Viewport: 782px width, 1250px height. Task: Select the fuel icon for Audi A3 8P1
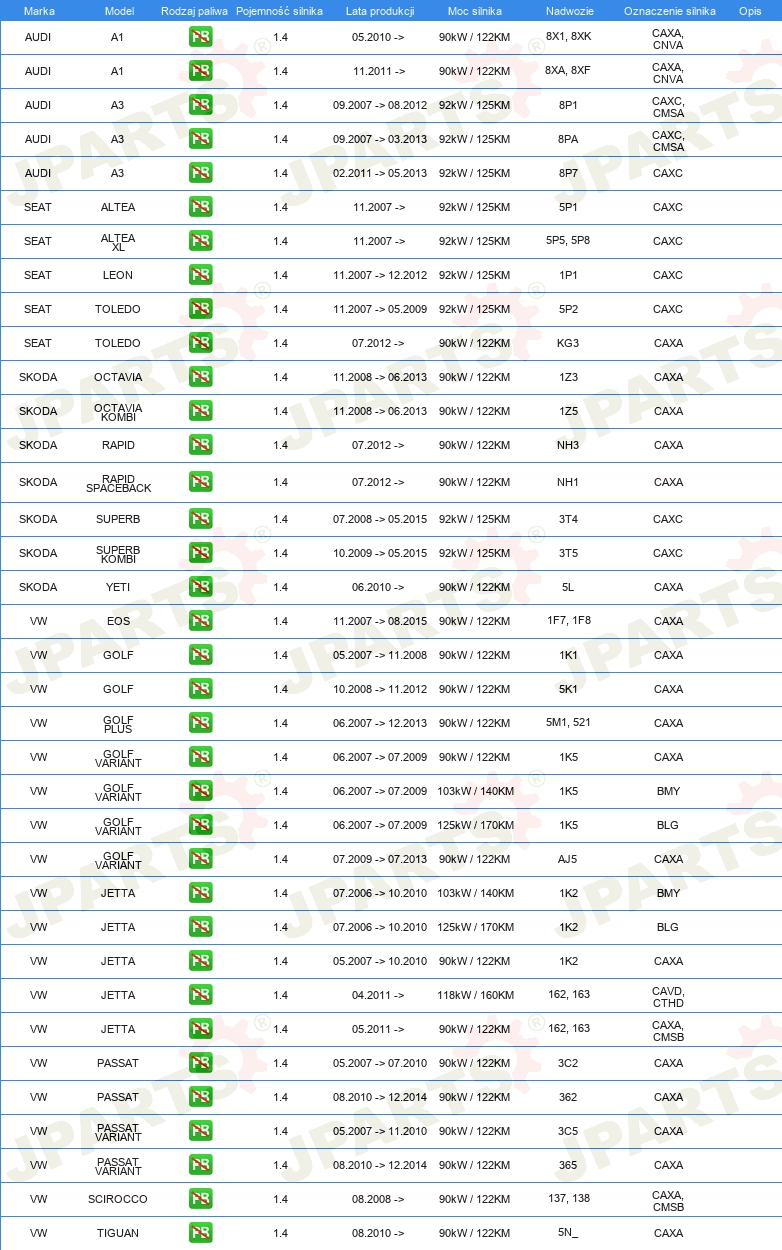coord(200,105)
